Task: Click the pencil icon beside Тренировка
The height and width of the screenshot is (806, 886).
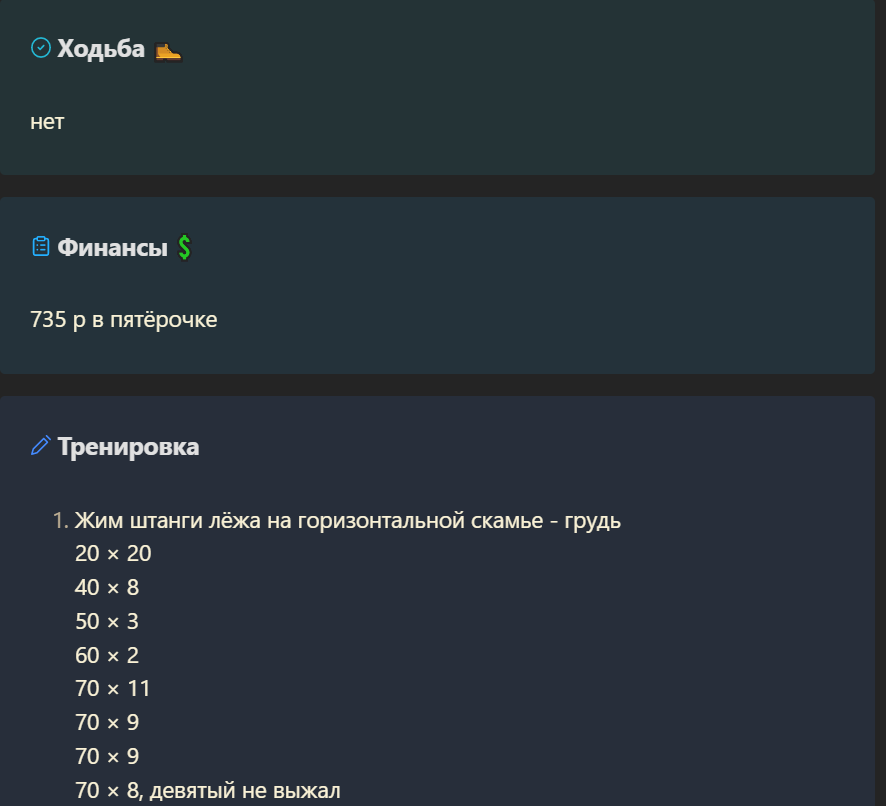Action: pyautogui.click(x=41, y=445)
